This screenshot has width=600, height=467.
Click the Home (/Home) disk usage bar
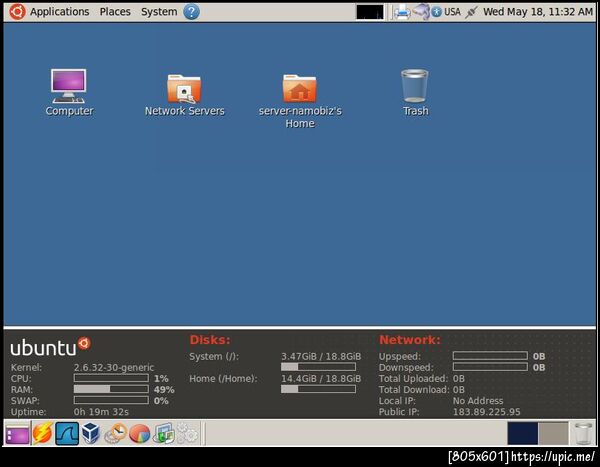tap(318, 389)
